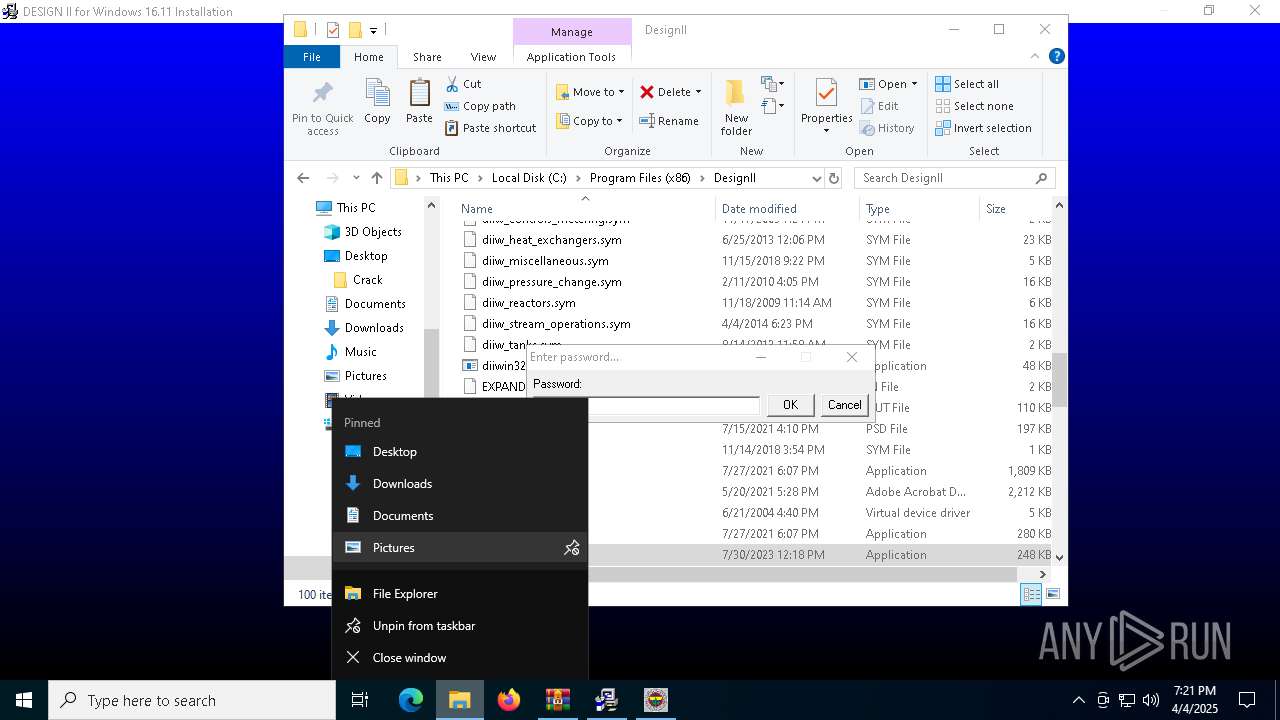Open the Manage contextual tab
Viewport: 1280px width, 720px height.
(x=572, y=32)
